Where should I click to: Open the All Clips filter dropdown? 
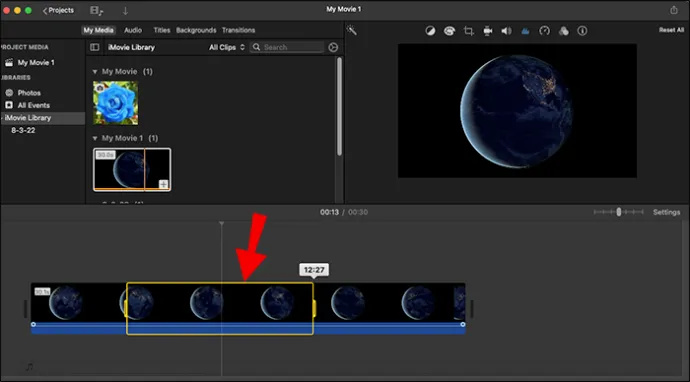tap(227, 47)
